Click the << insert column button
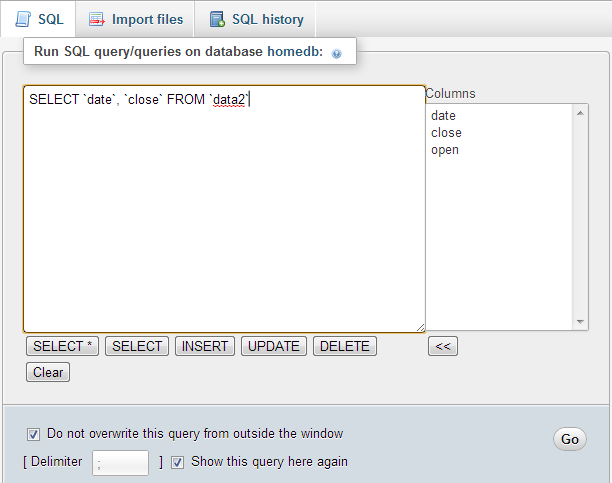 (x=443, y=346)
